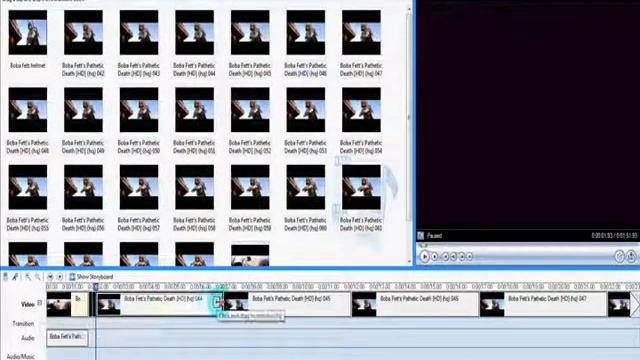Select clip thumbnail numbered 048
Image resolution: width=640 pixels, height=360 pixels.
tap(28, 110)
